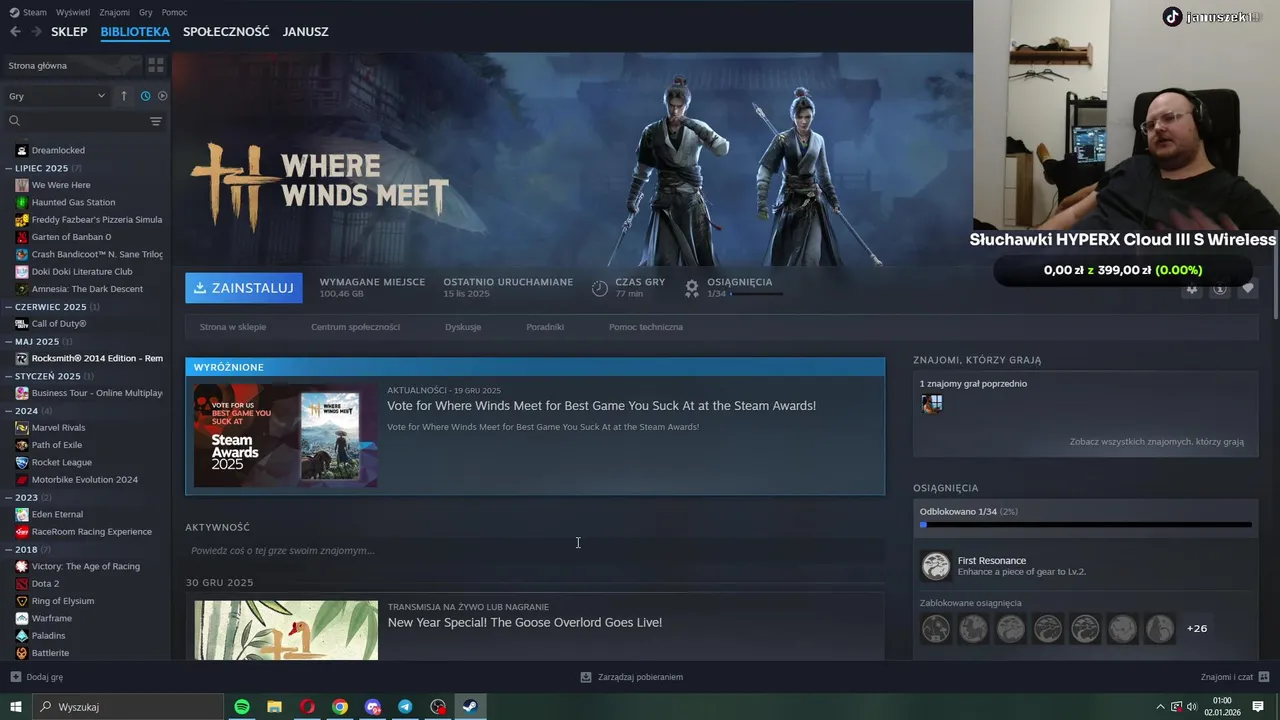Open the library grid view icon
The image size is (1280, 720).
click(156, 65)
